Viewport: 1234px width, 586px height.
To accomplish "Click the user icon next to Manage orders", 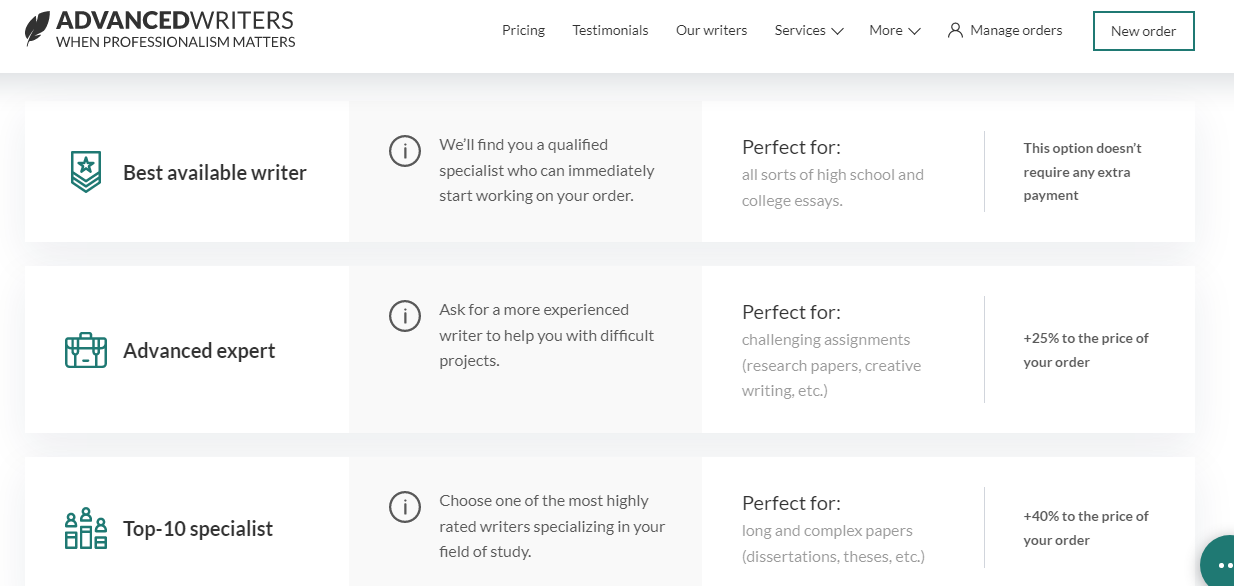I will click(x=955, y=30).
